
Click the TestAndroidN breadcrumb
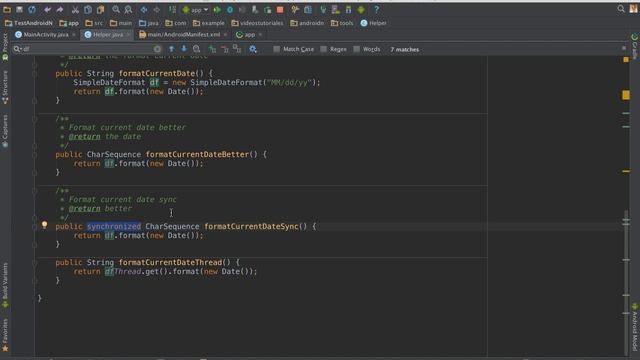(29, 23)
